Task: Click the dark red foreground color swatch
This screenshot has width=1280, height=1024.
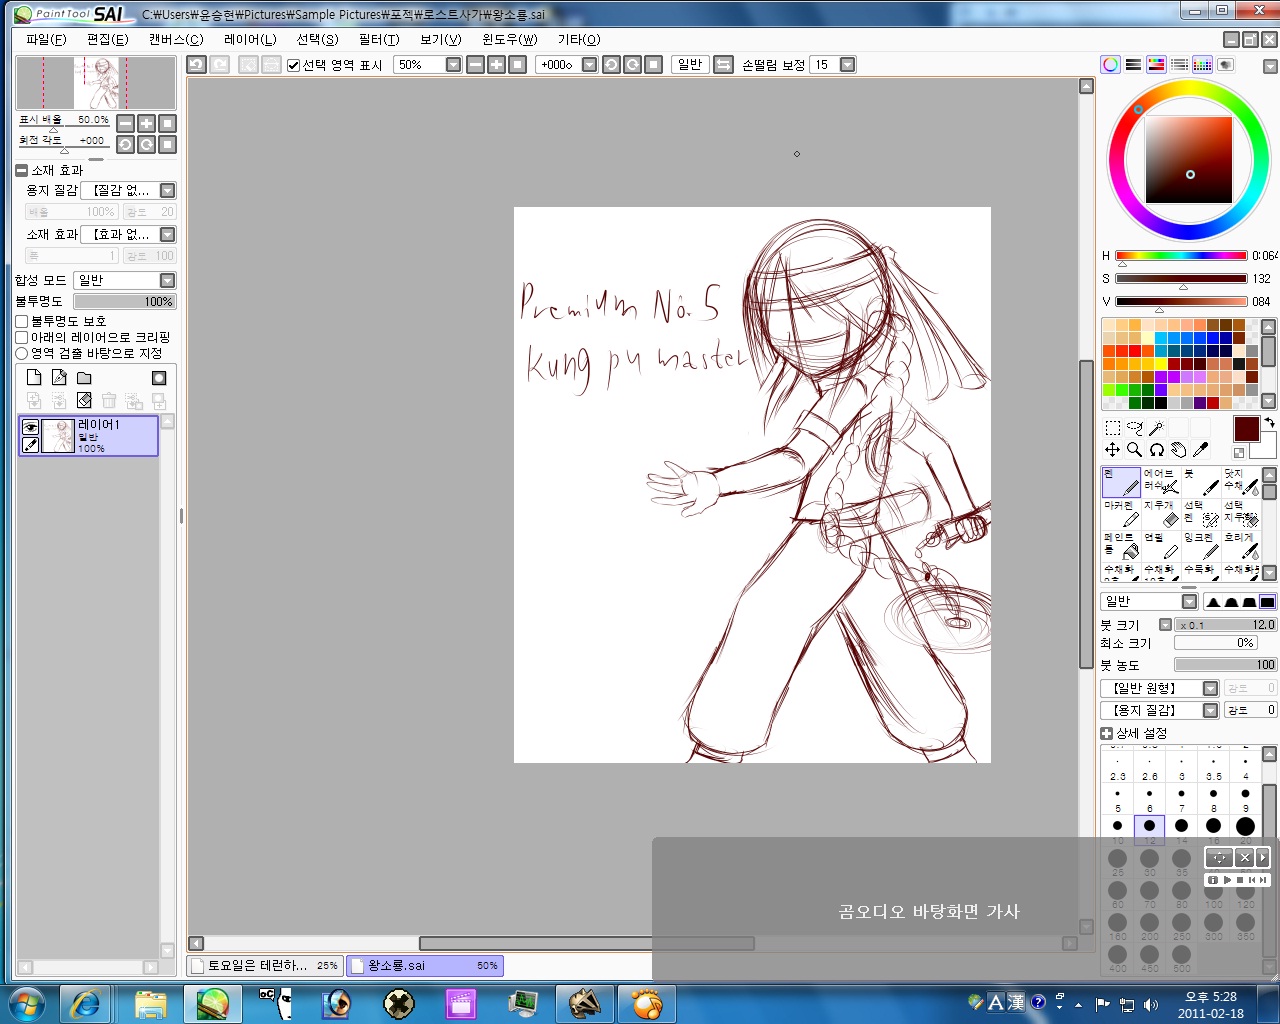Action: pos(1246,429)
